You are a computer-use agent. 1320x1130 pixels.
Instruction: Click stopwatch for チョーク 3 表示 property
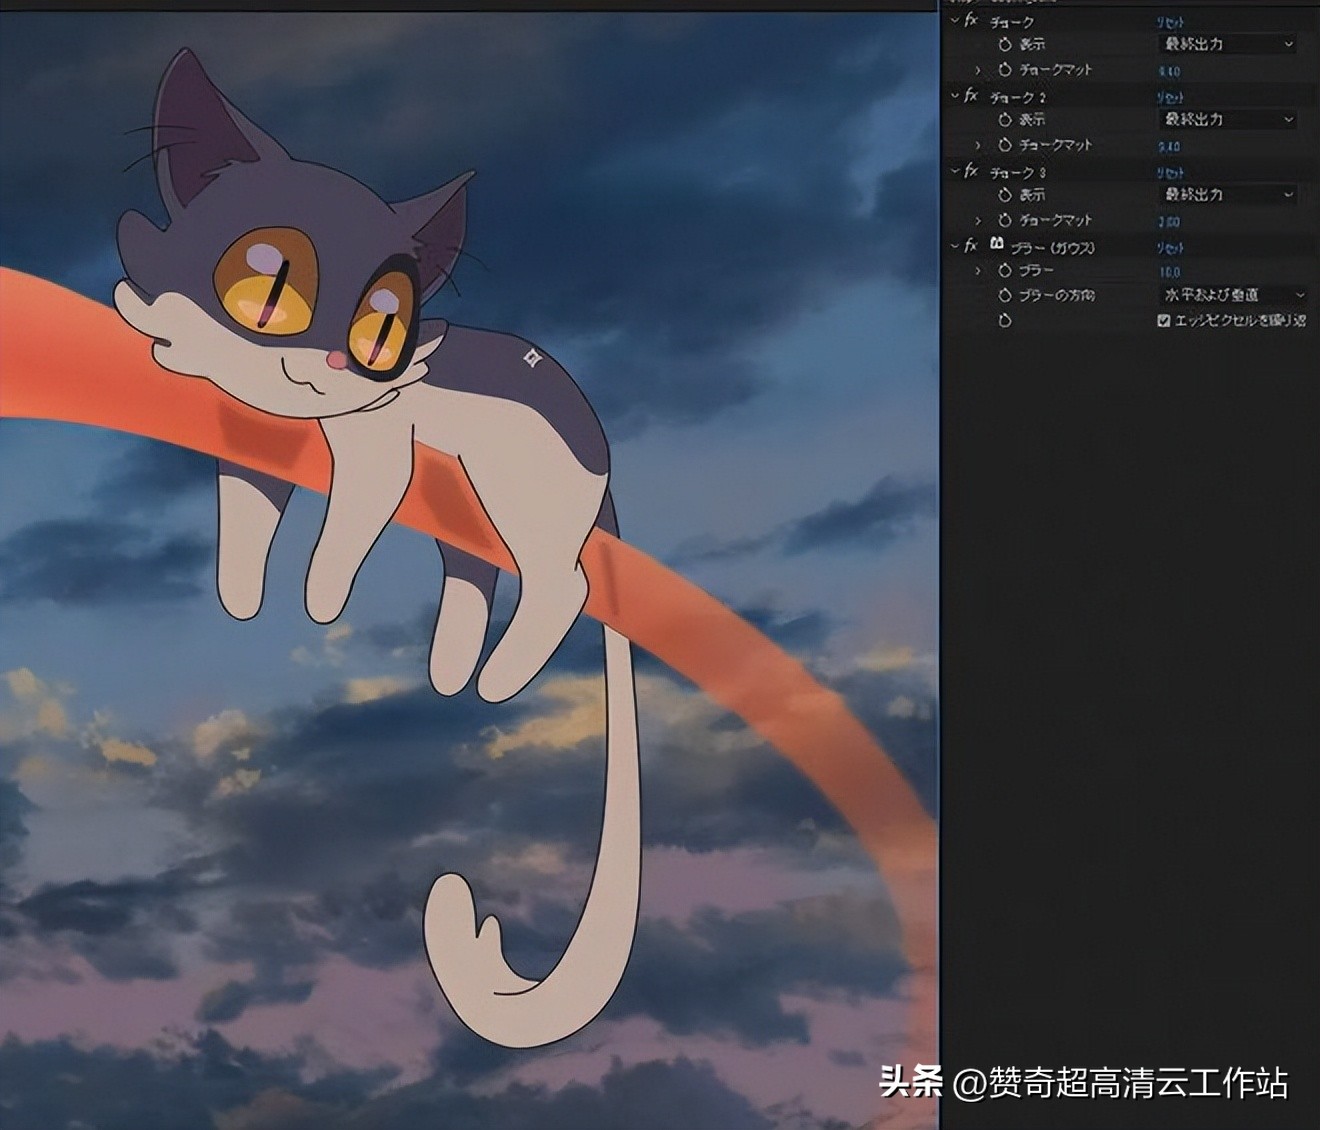click(x=1005, y=195)
